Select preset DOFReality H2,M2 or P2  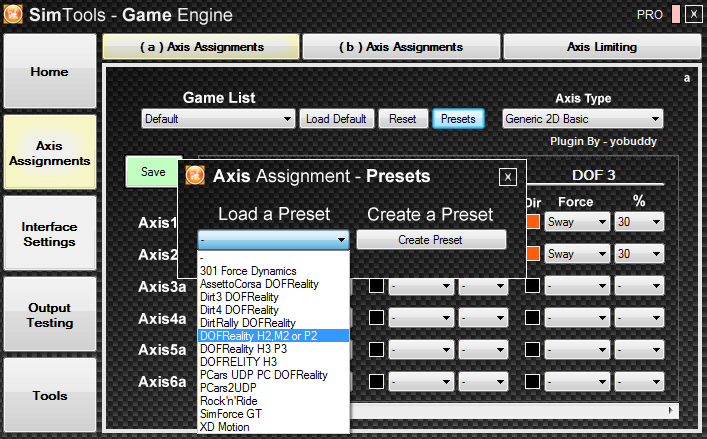pos(273,336)
